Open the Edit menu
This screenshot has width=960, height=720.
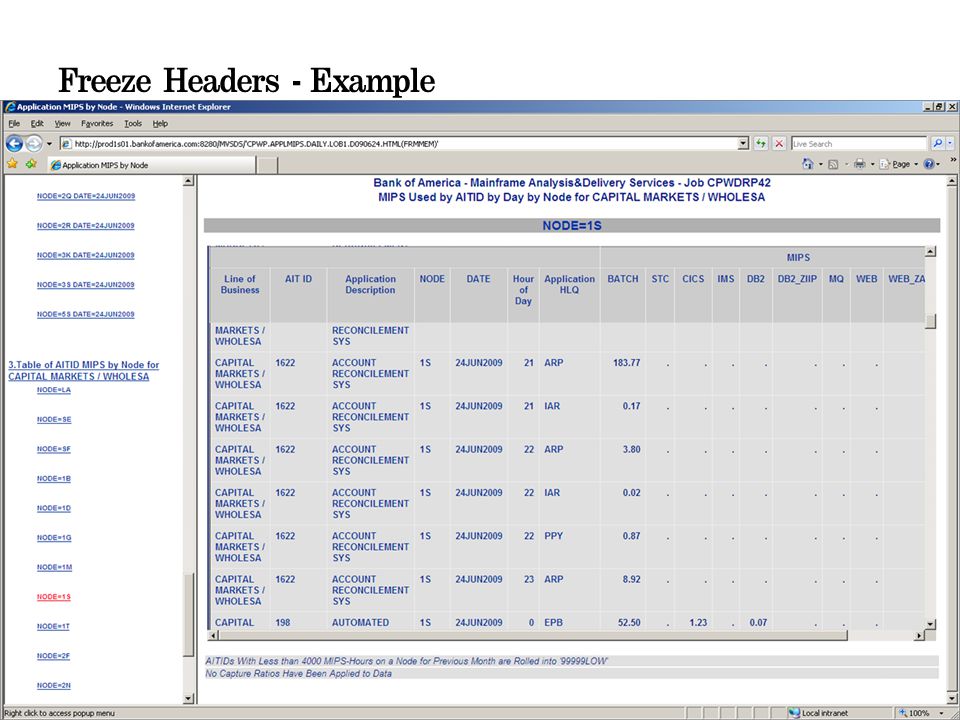36,124
